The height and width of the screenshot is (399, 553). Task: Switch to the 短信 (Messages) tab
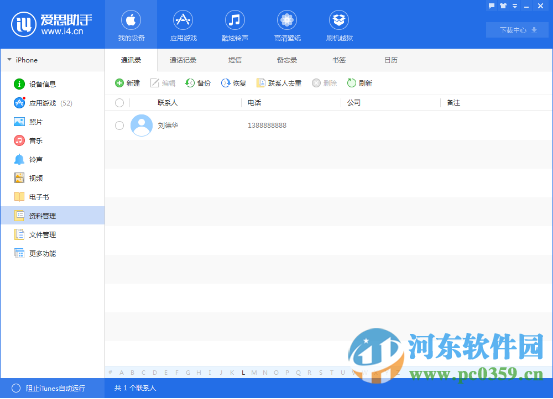tap(235, 60)
